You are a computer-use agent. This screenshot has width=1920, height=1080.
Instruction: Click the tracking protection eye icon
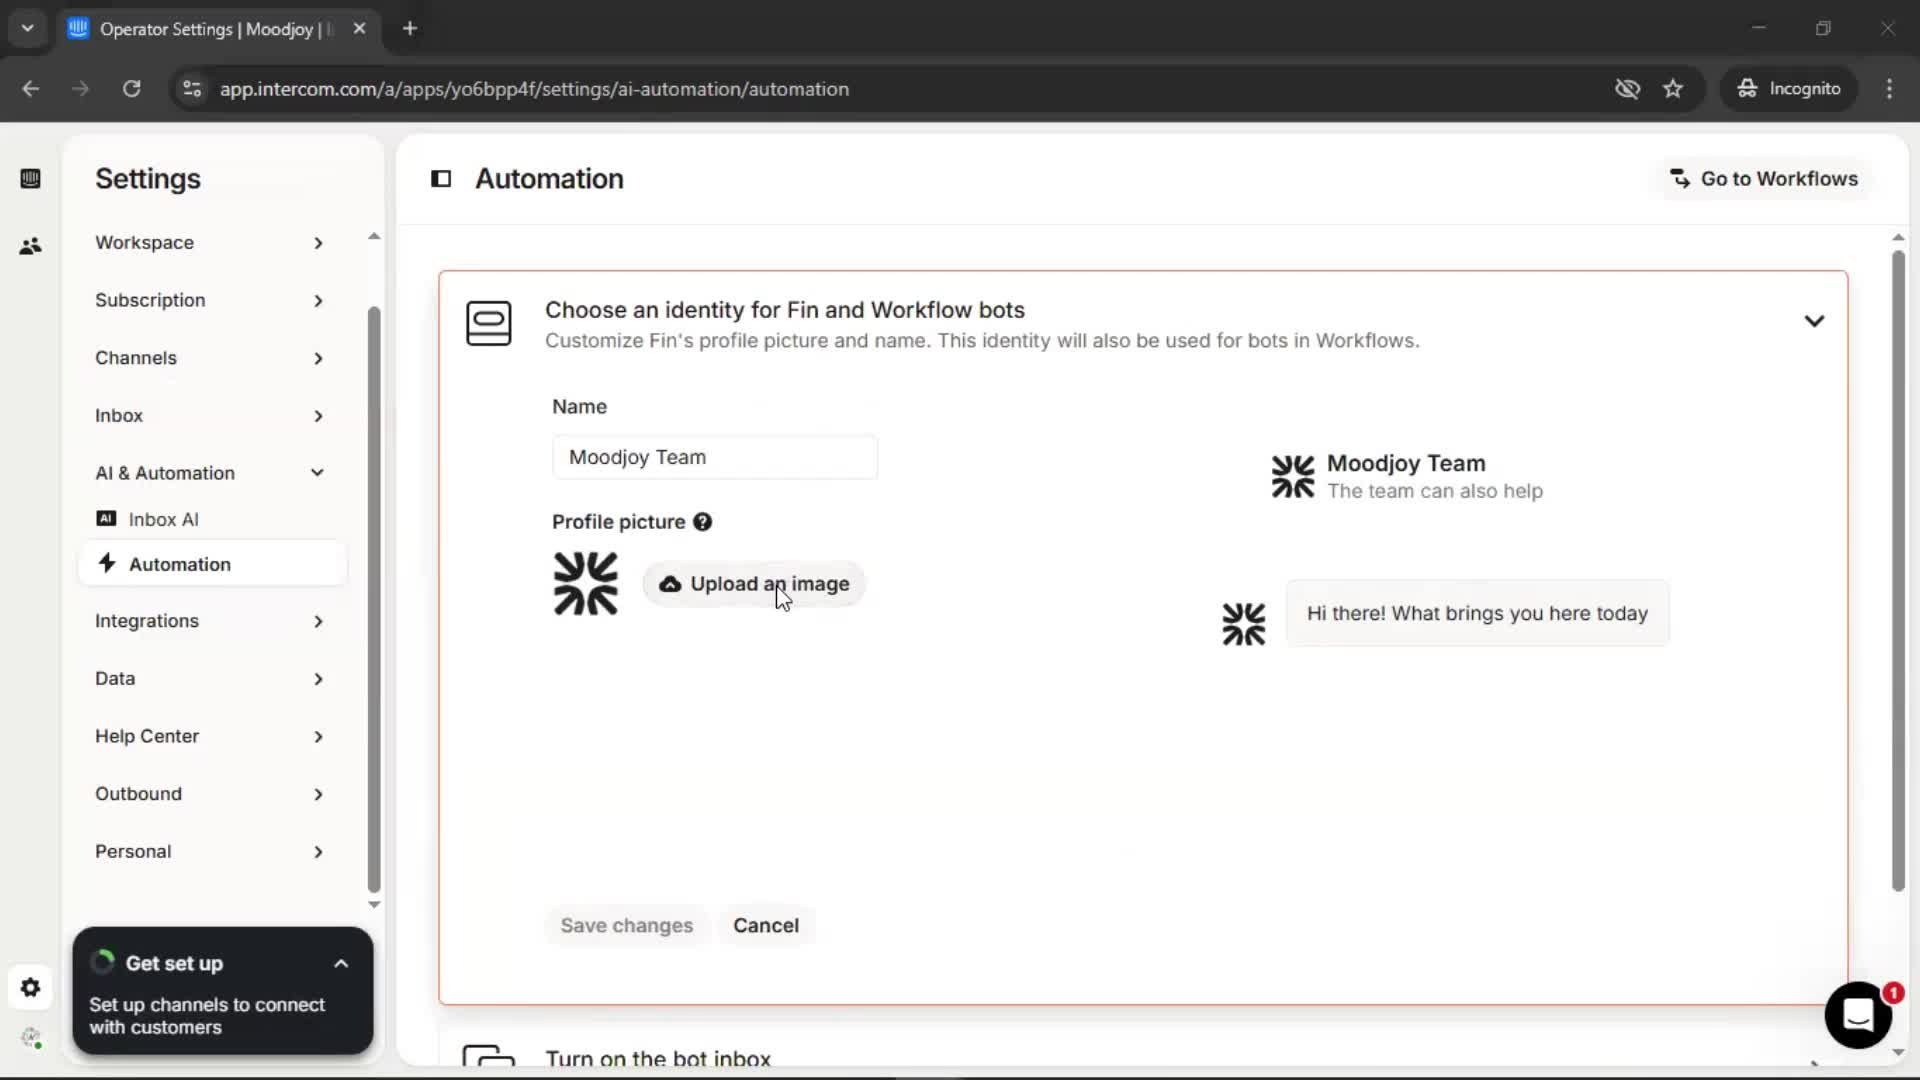click(x=1628, y=89)
